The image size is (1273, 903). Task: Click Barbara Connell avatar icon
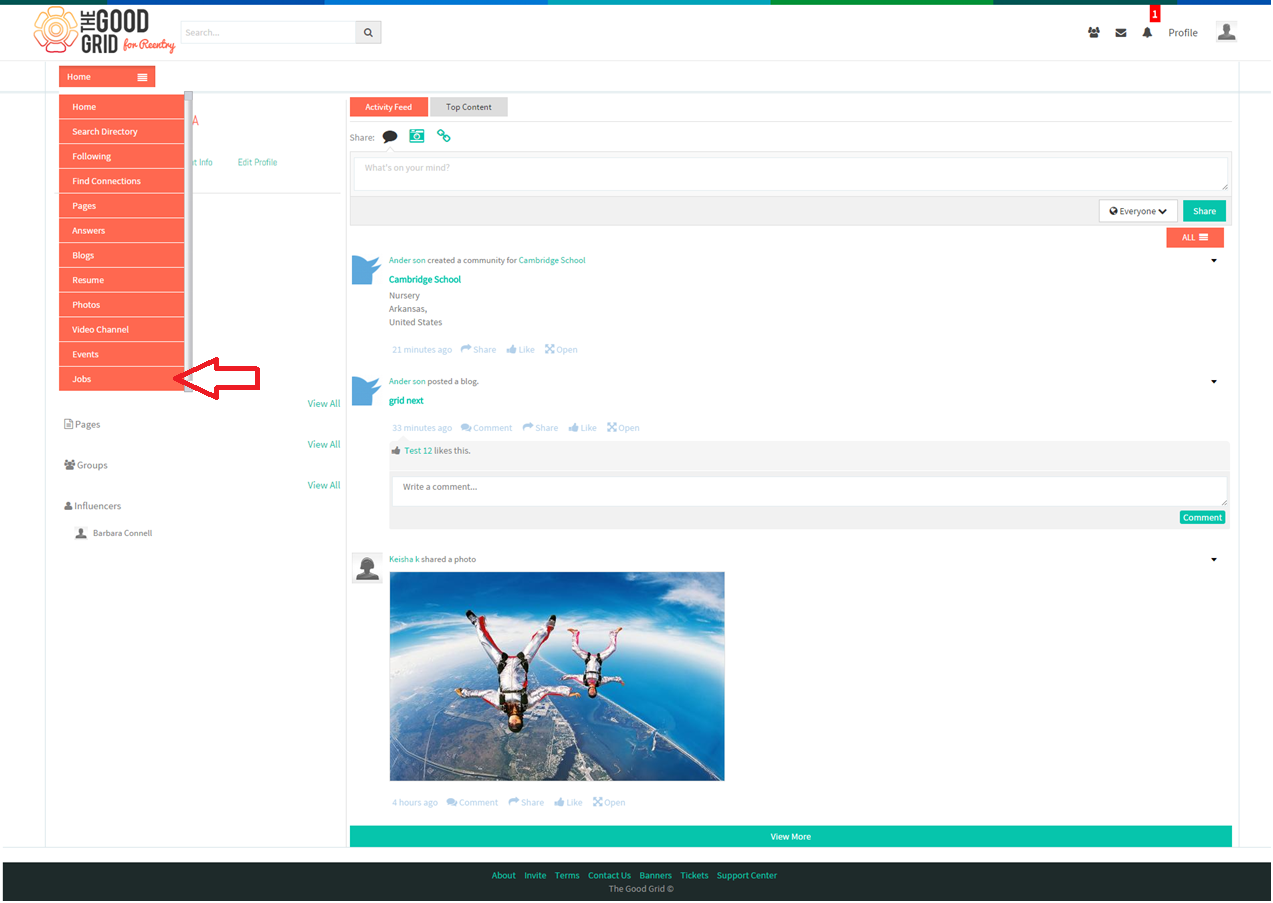81,533
